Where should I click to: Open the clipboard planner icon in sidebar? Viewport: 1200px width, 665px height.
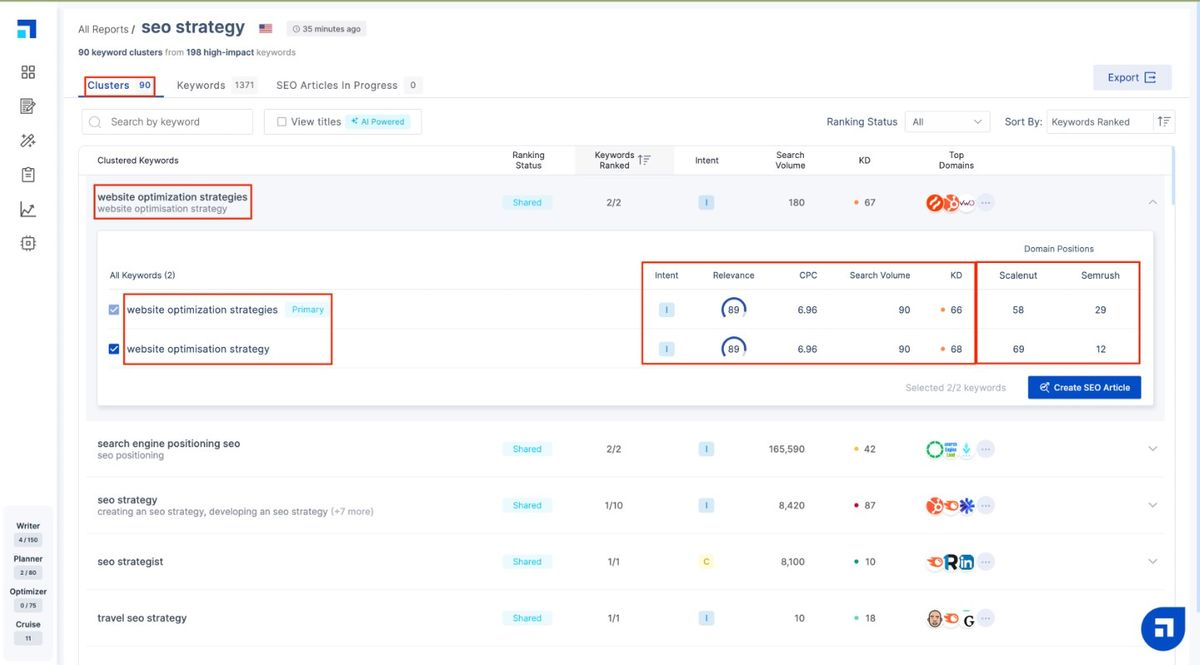coord(28,175)
